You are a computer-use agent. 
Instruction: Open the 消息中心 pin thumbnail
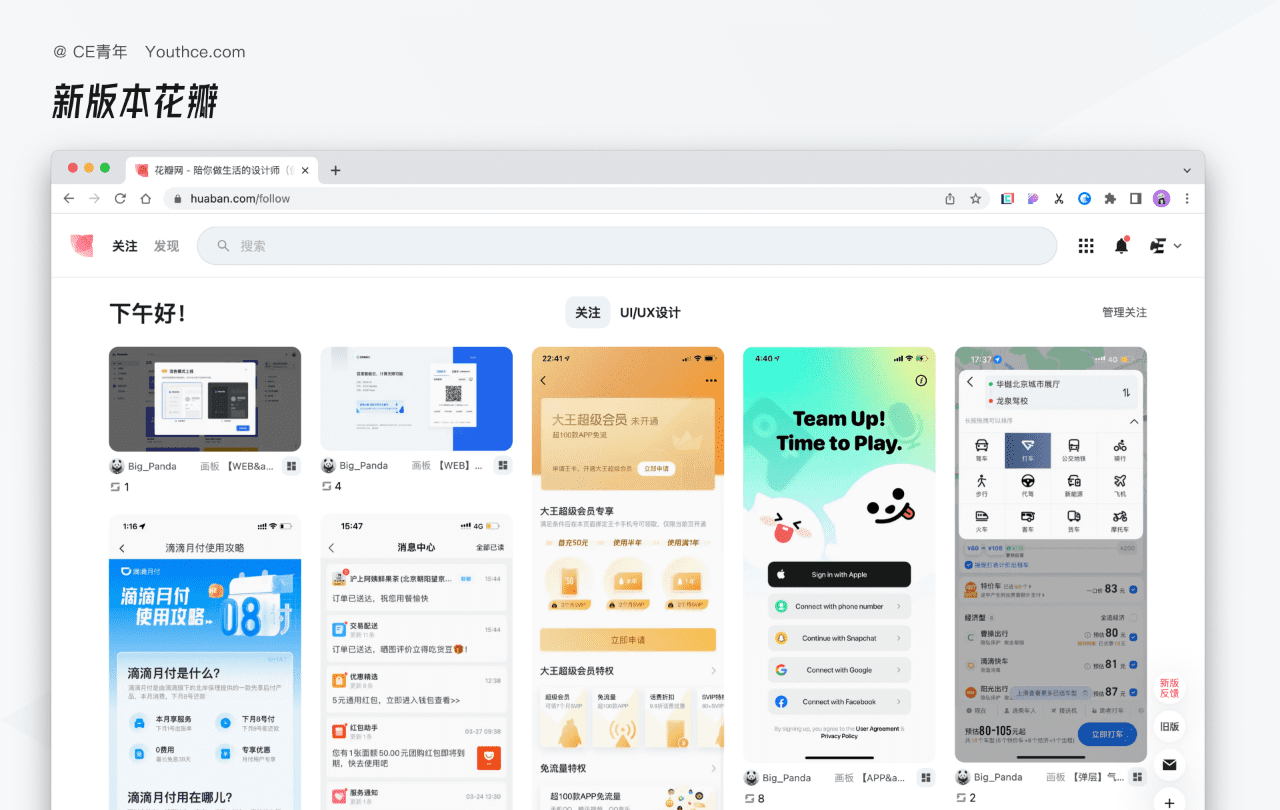(416, 662)
